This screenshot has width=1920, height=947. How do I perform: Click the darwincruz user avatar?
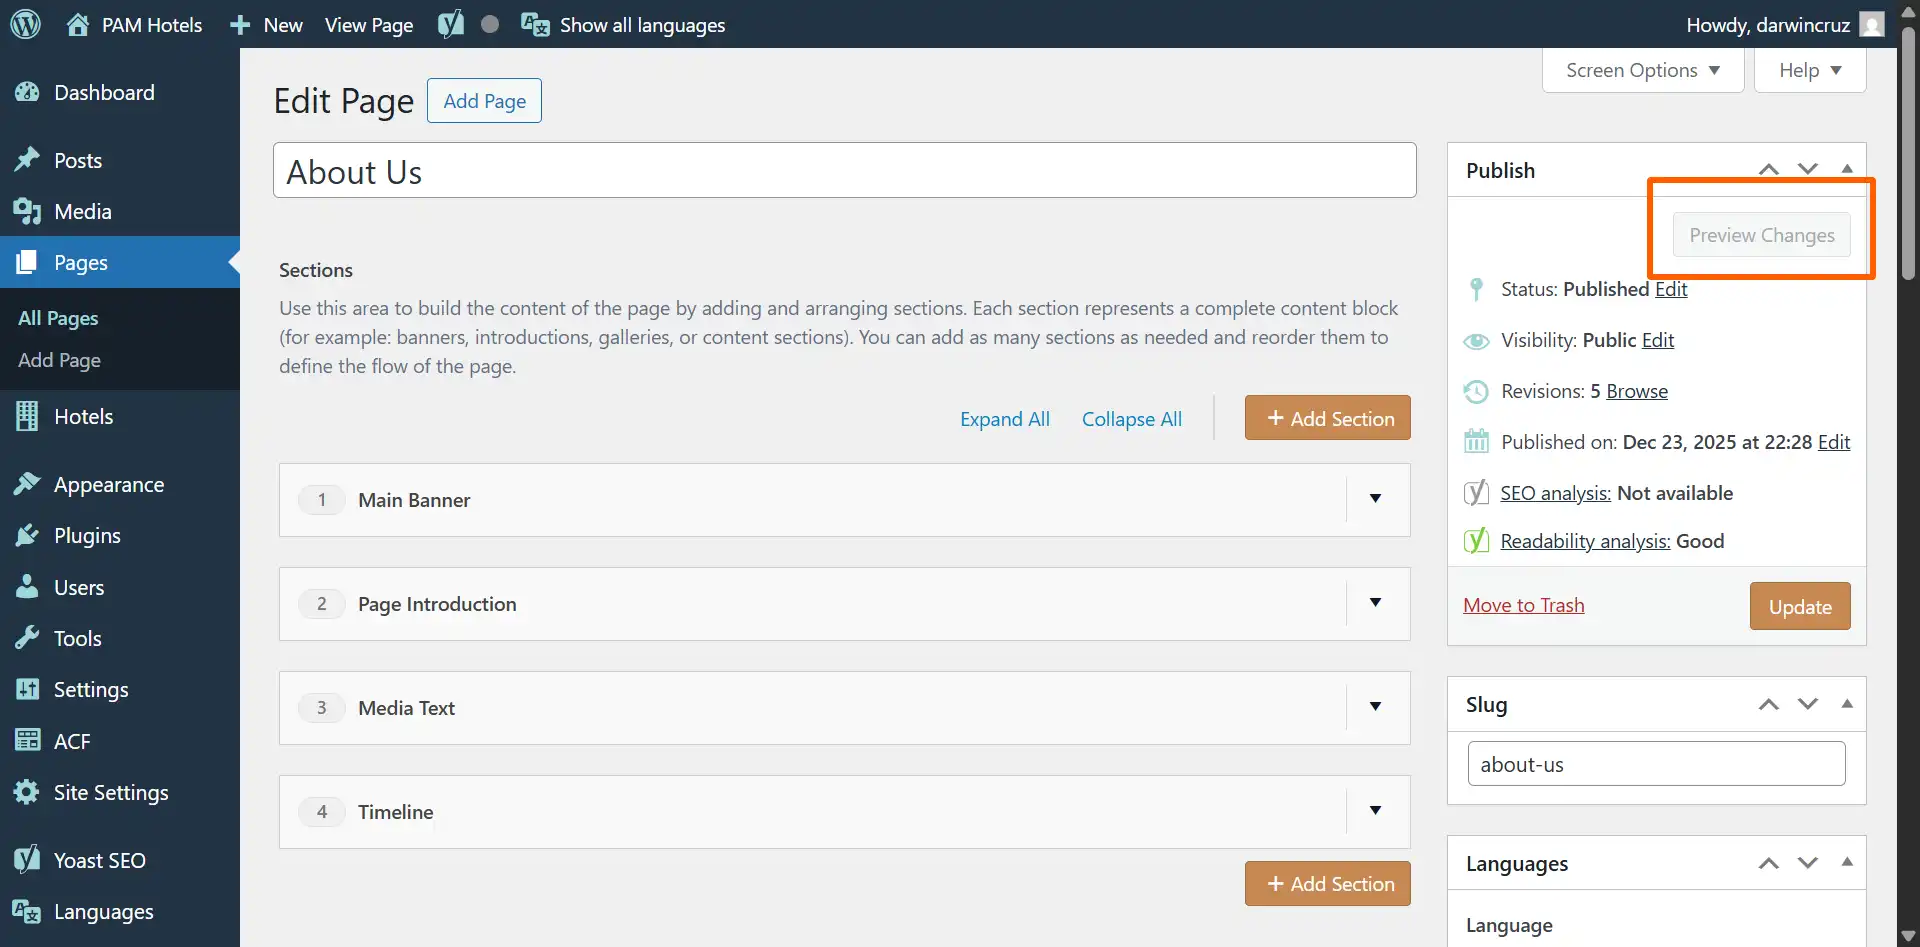[1871, 24]
